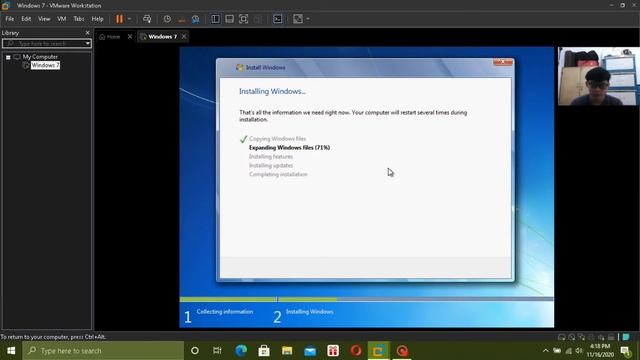Open the Mail app from taskbar

(310, 351)
